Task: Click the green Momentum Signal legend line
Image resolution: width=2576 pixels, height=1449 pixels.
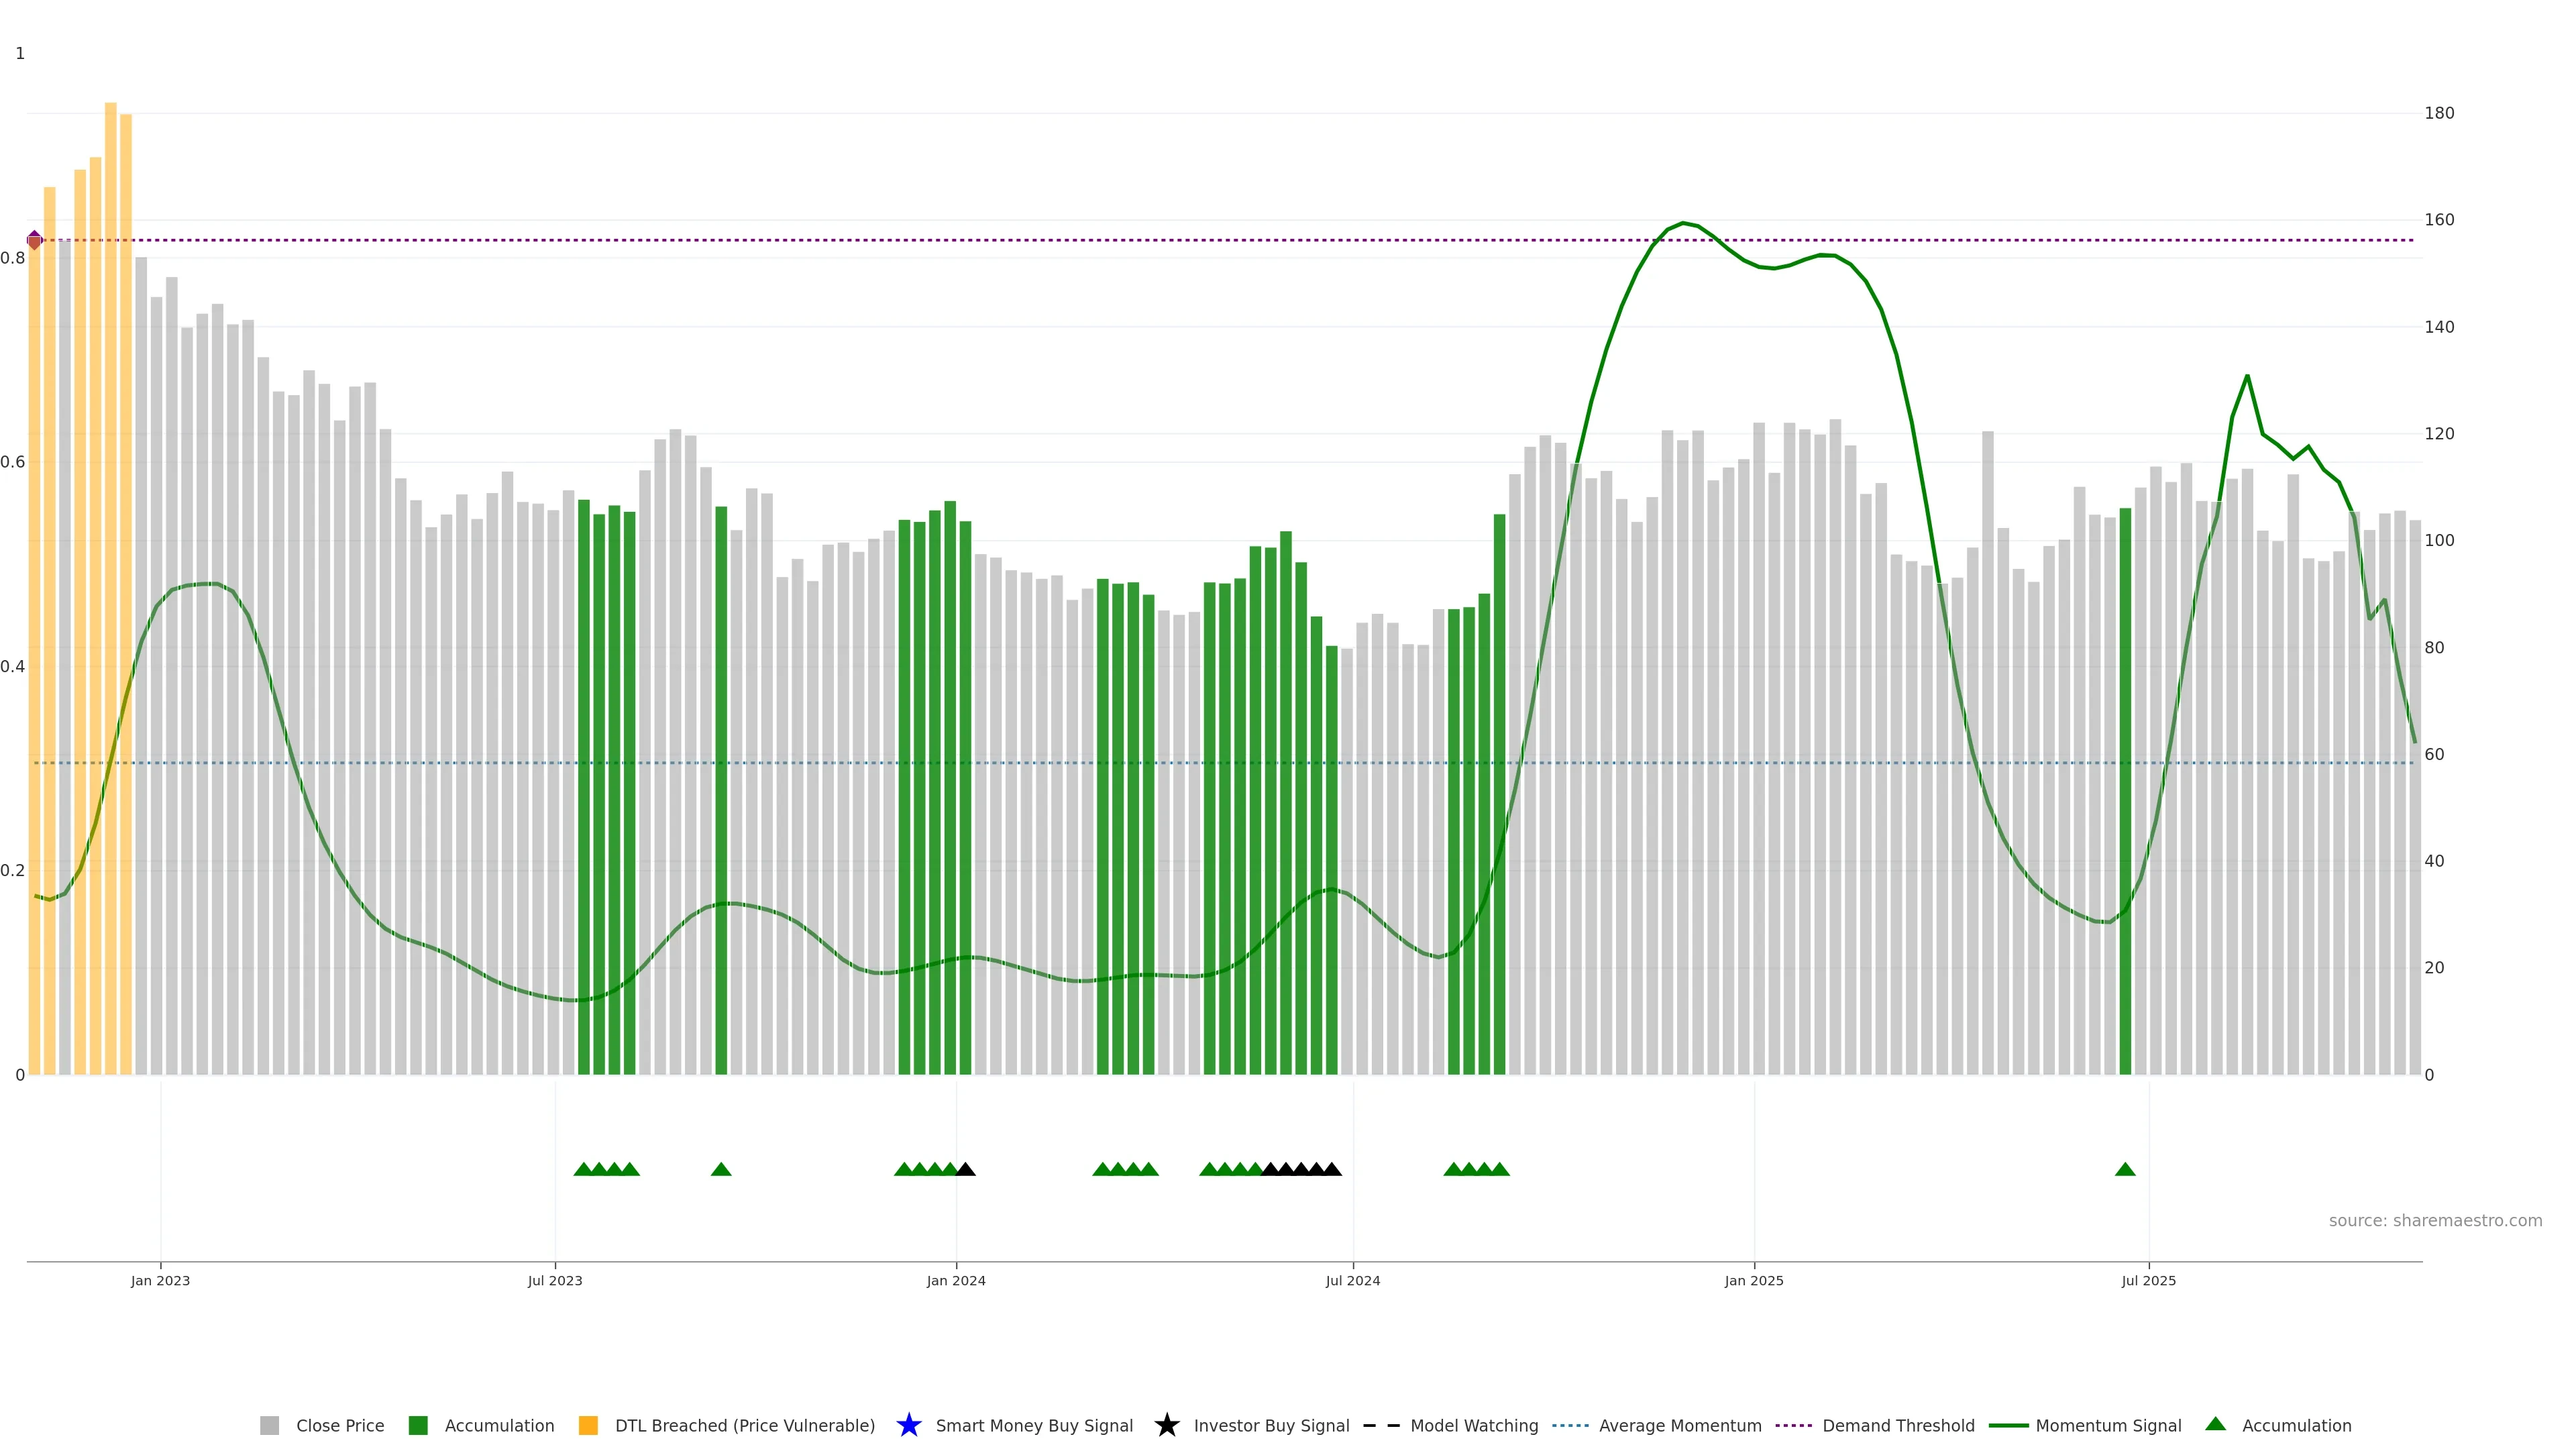Action: click(2008, 1426)
